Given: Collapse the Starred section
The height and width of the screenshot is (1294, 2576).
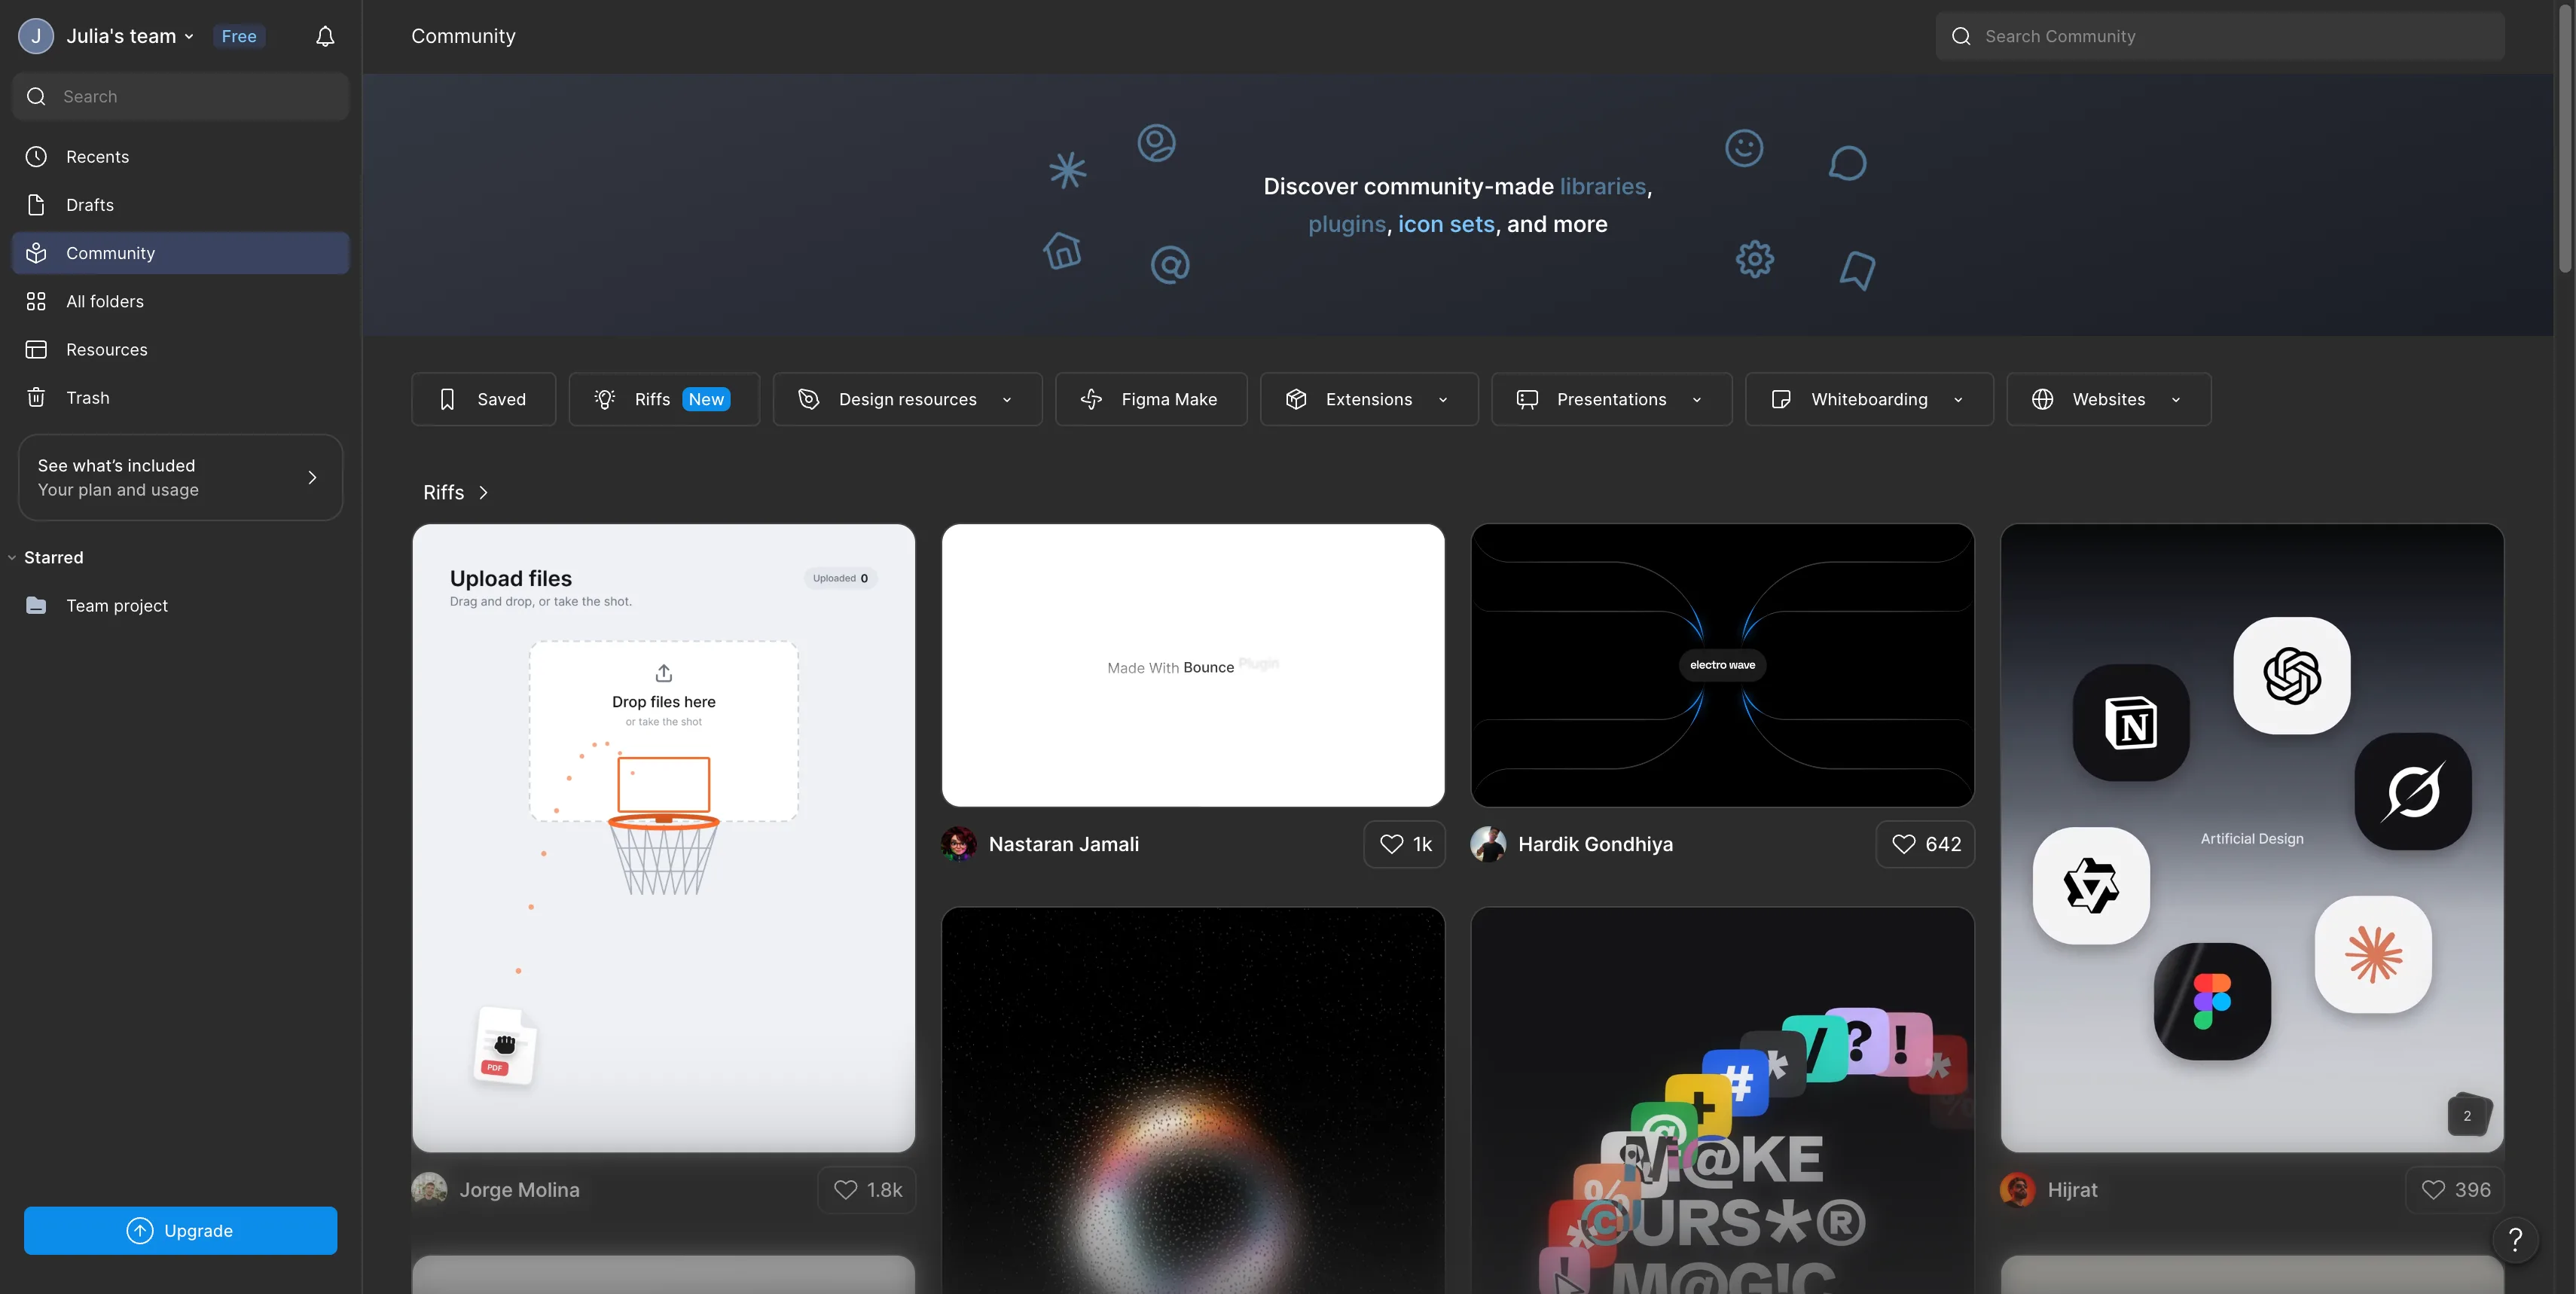Looking at the screenshot, I should click(x=12, y=558).
